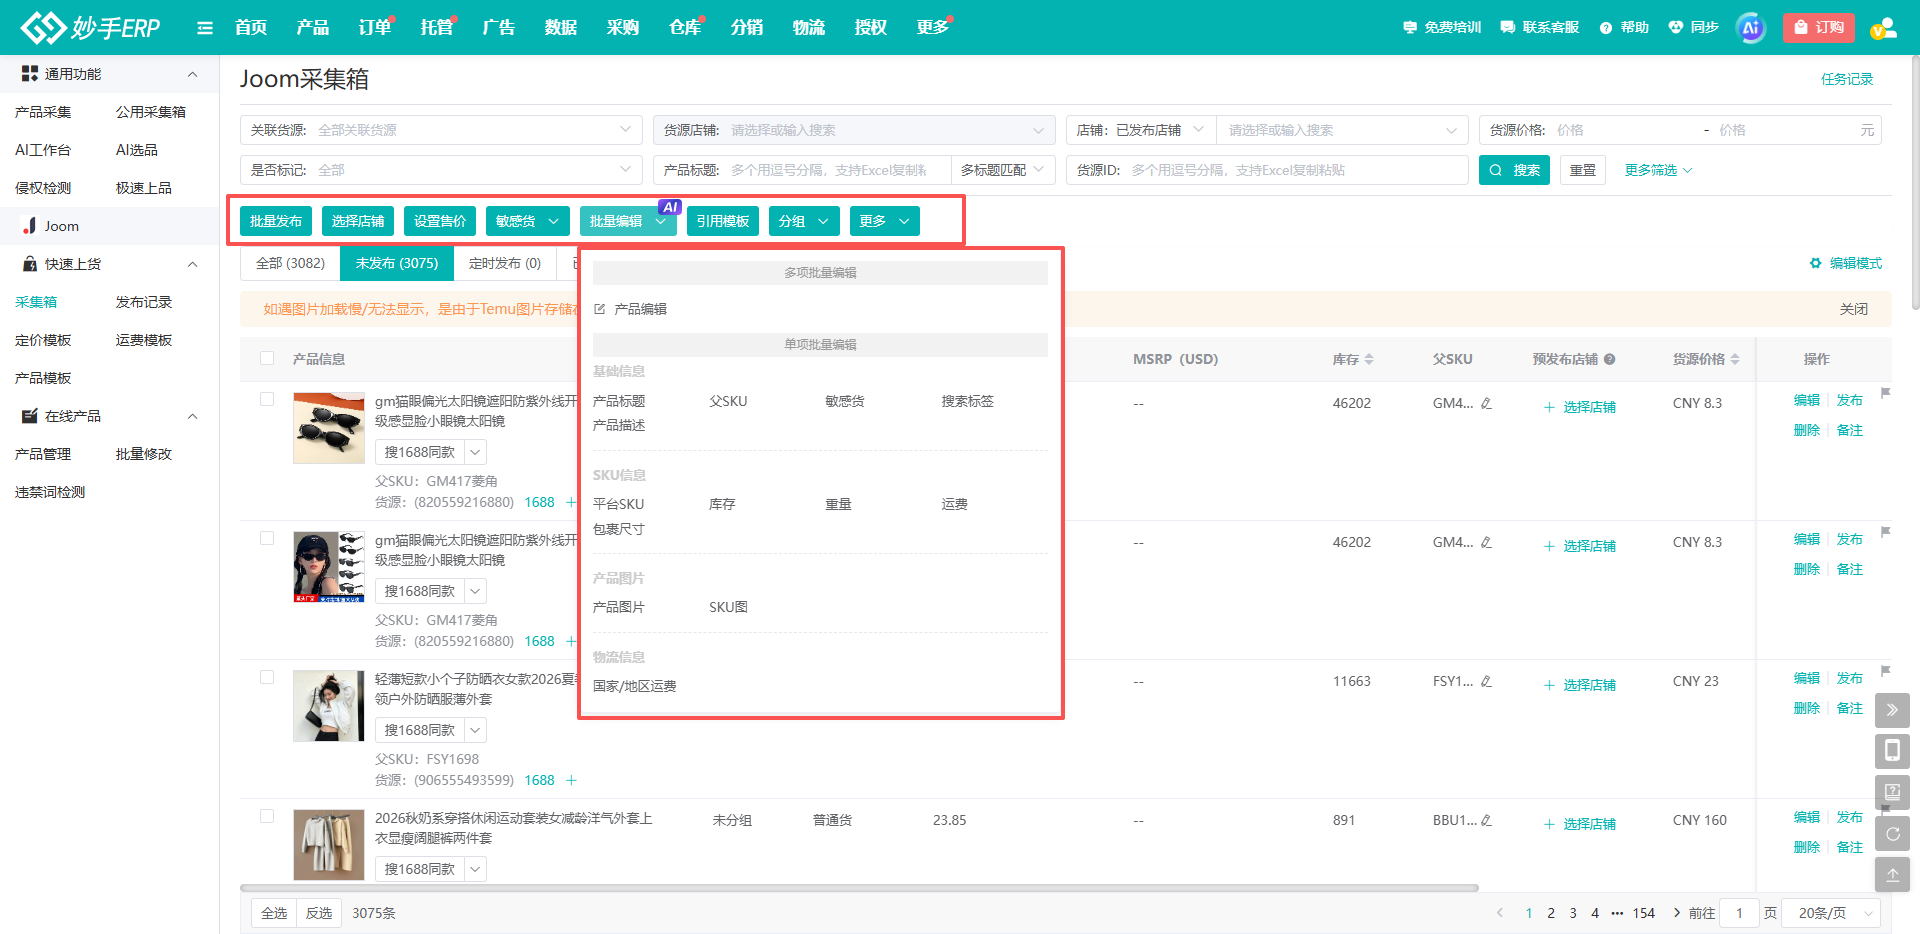The width and height of the screenshot is (1920, 934).
Task: Click plus icon after 1688 for source 906555493599
Action: pyautogui.click(x=571, y=780)
